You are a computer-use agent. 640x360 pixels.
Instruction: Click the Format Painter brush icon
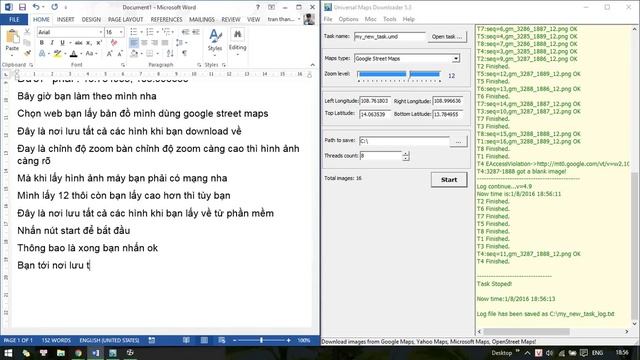[x=27, y=53]
